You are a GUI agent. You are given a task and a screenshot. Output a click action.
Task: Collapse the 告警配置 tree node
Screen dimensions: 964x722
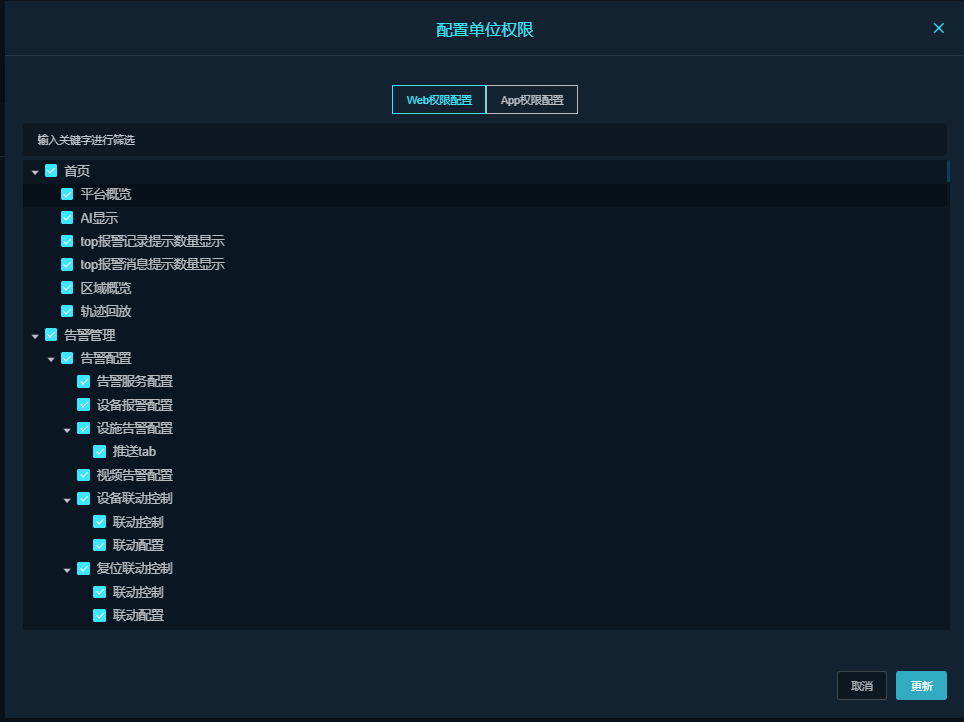coord(51,360)
